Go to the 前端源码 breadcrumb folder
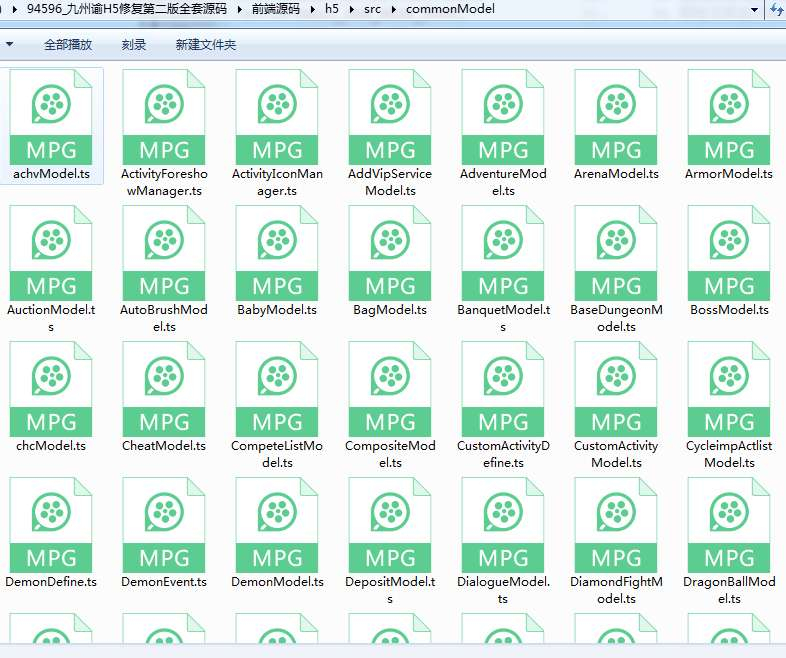The image size is (786, 658). pyautogui.click(x=275, y=9)
